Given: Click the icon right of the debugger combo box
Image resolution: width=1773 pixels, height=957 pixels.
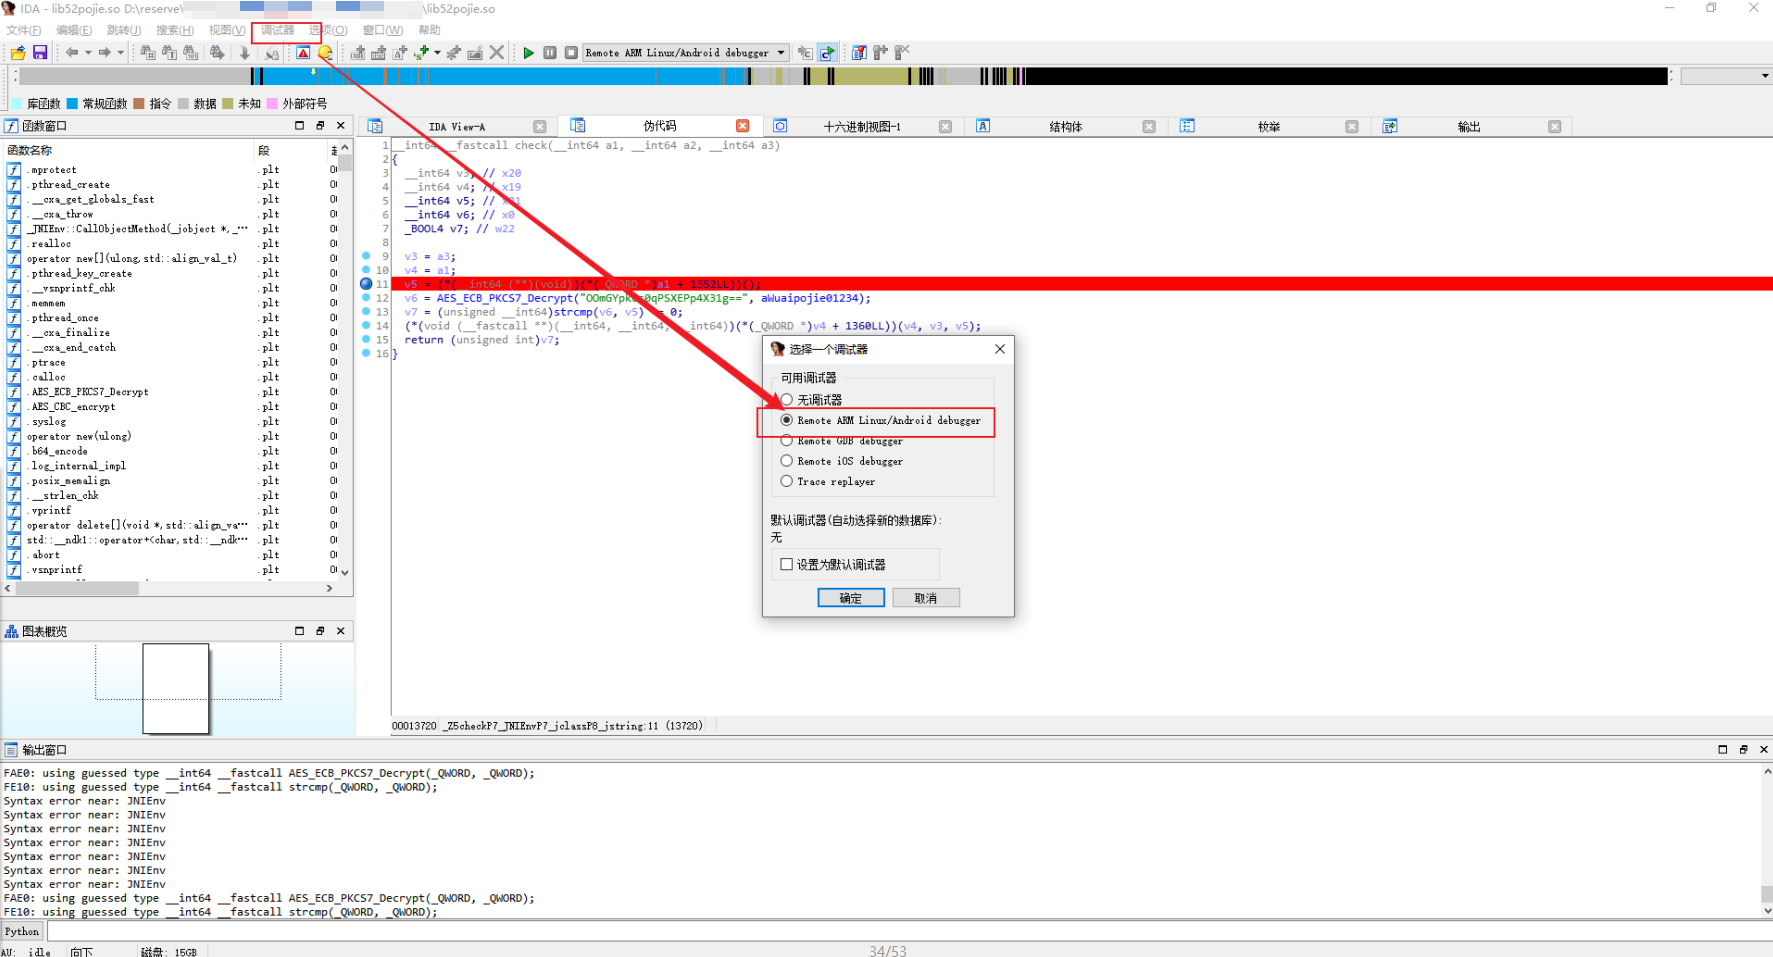Looking at the screenshot, I should (x=805, y=52).
